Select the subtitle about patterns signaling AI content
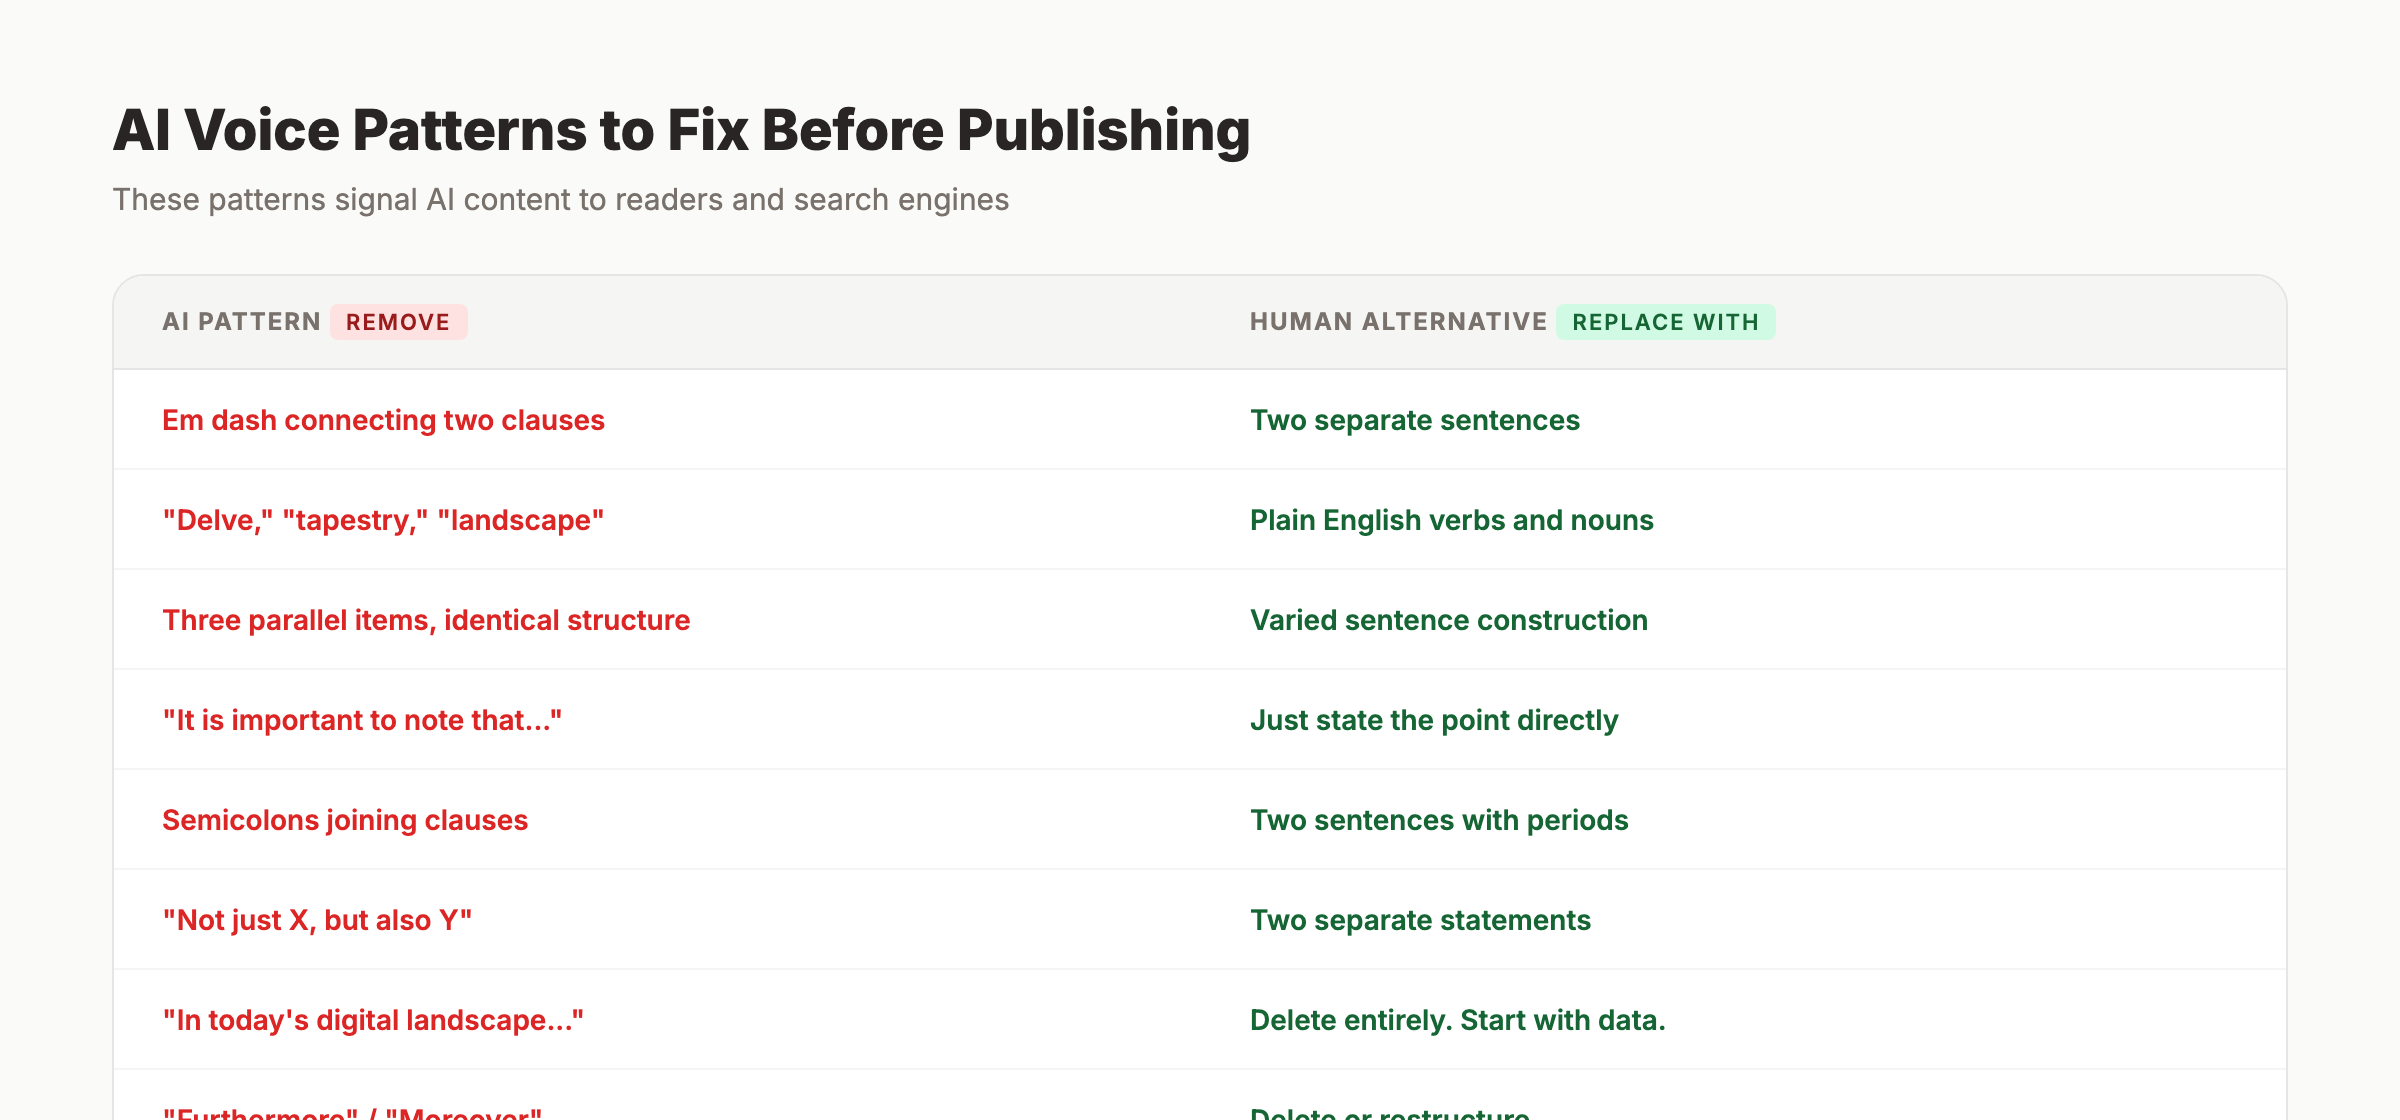 pos(561,199)
